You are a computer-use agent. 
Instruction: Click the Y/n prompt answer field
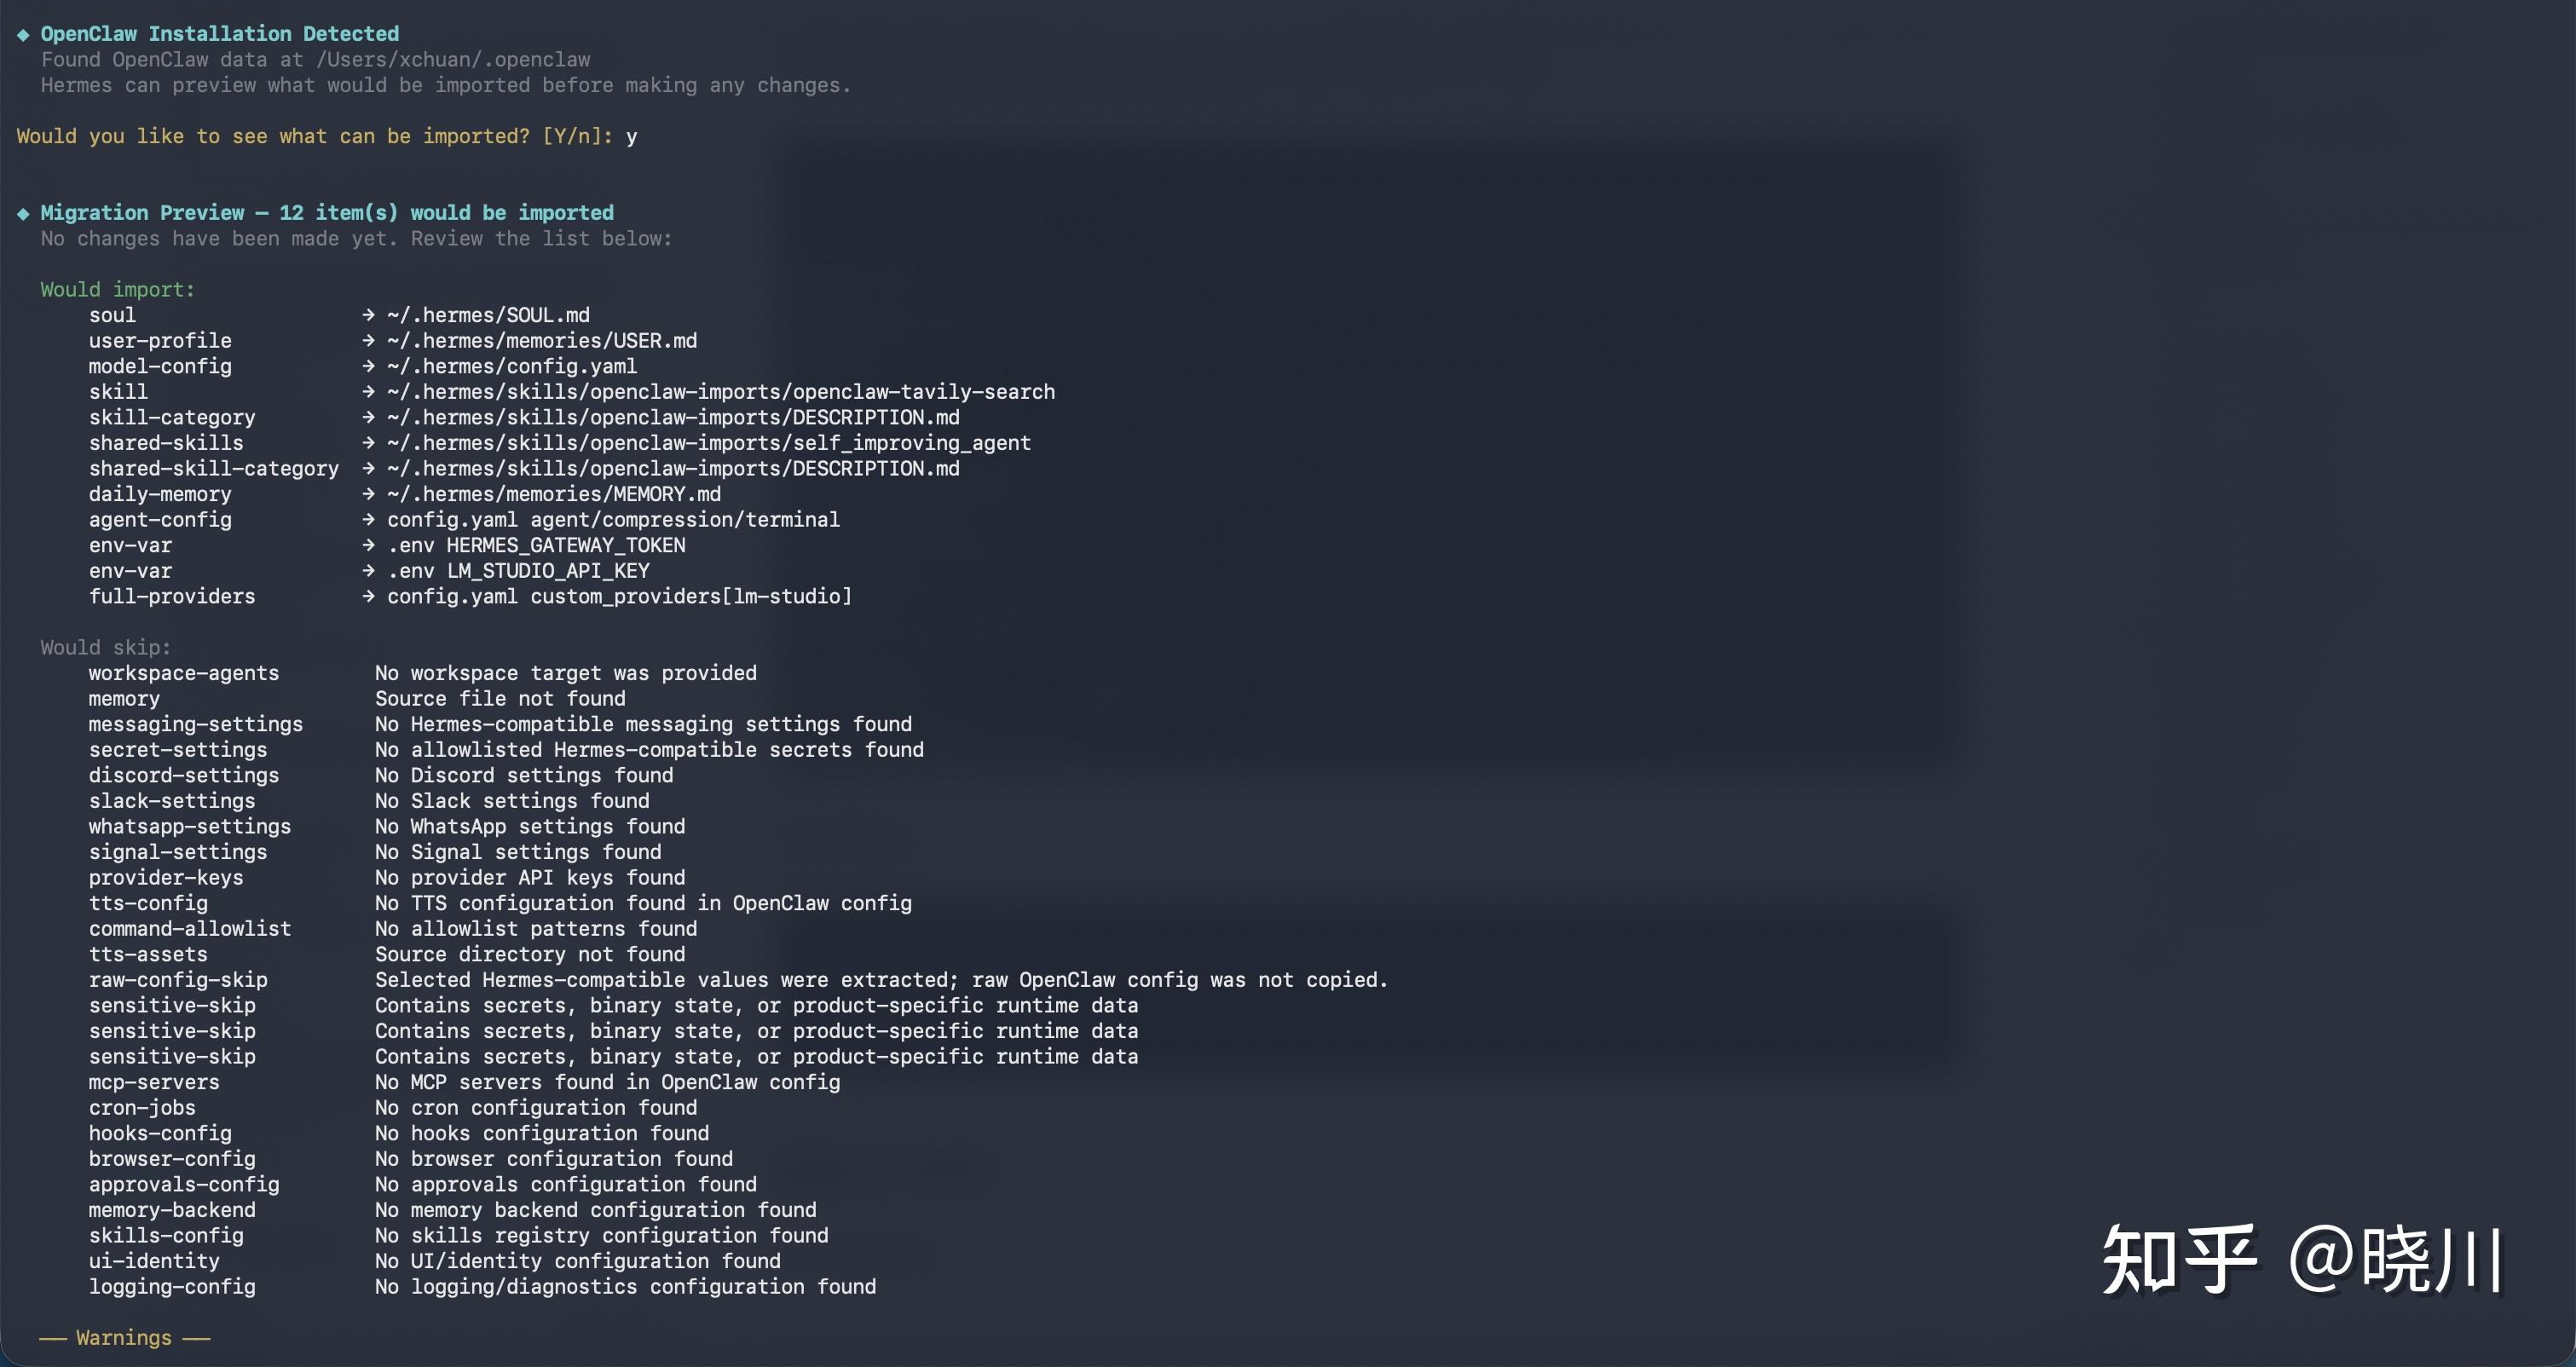point(631,137)
